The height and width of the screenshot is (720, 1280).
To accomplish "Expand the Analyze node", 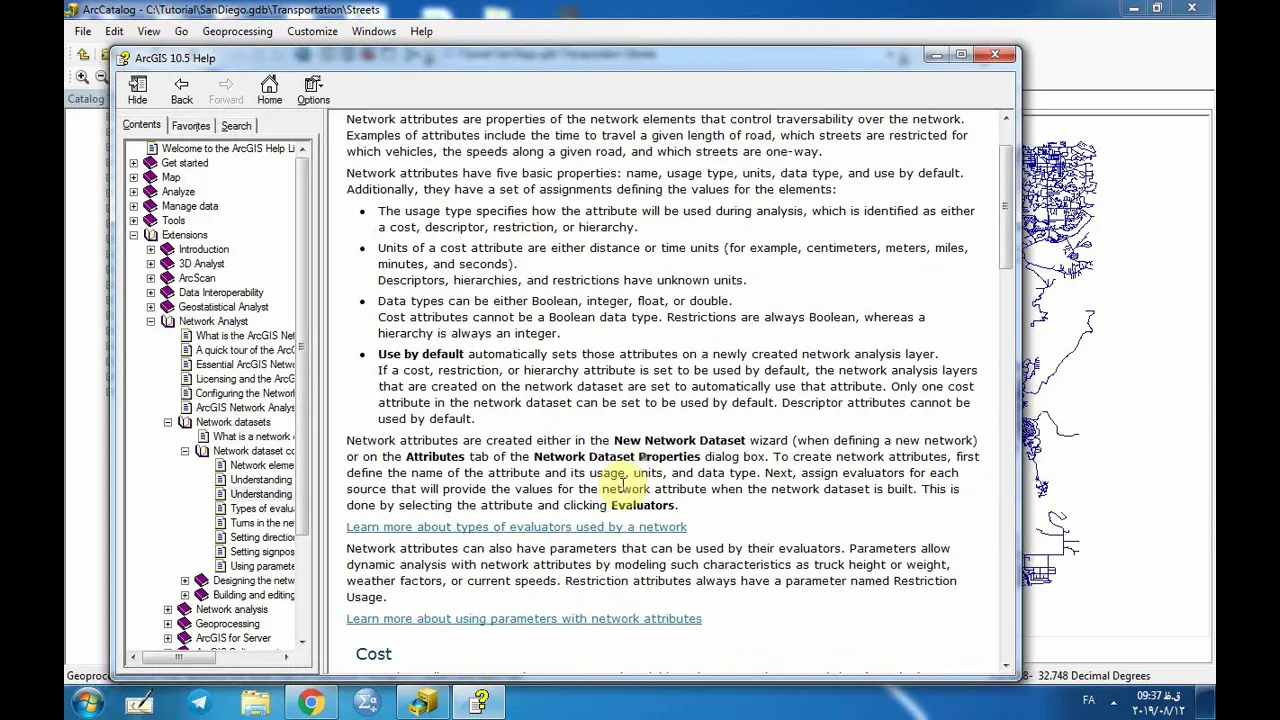I will [134, 192].
